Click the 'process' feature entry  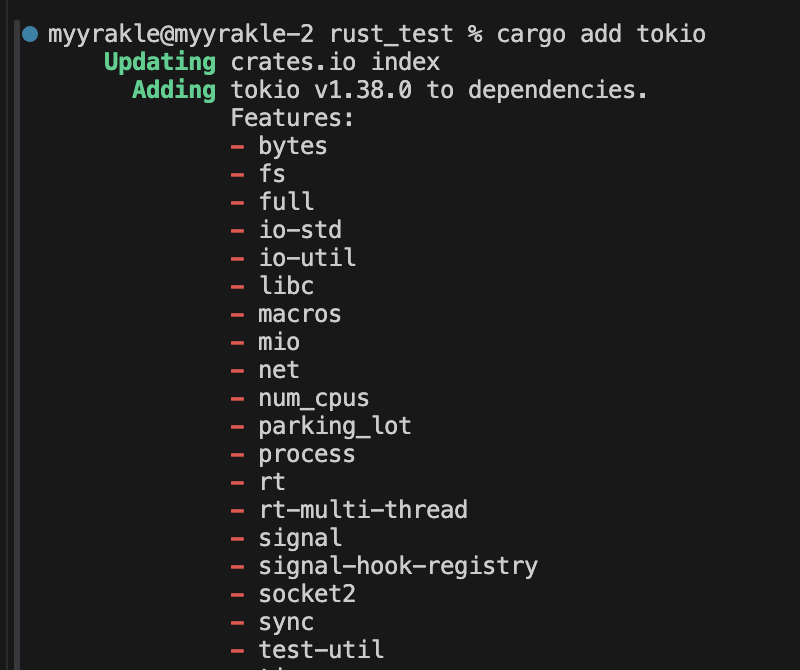tap(307, 454)
